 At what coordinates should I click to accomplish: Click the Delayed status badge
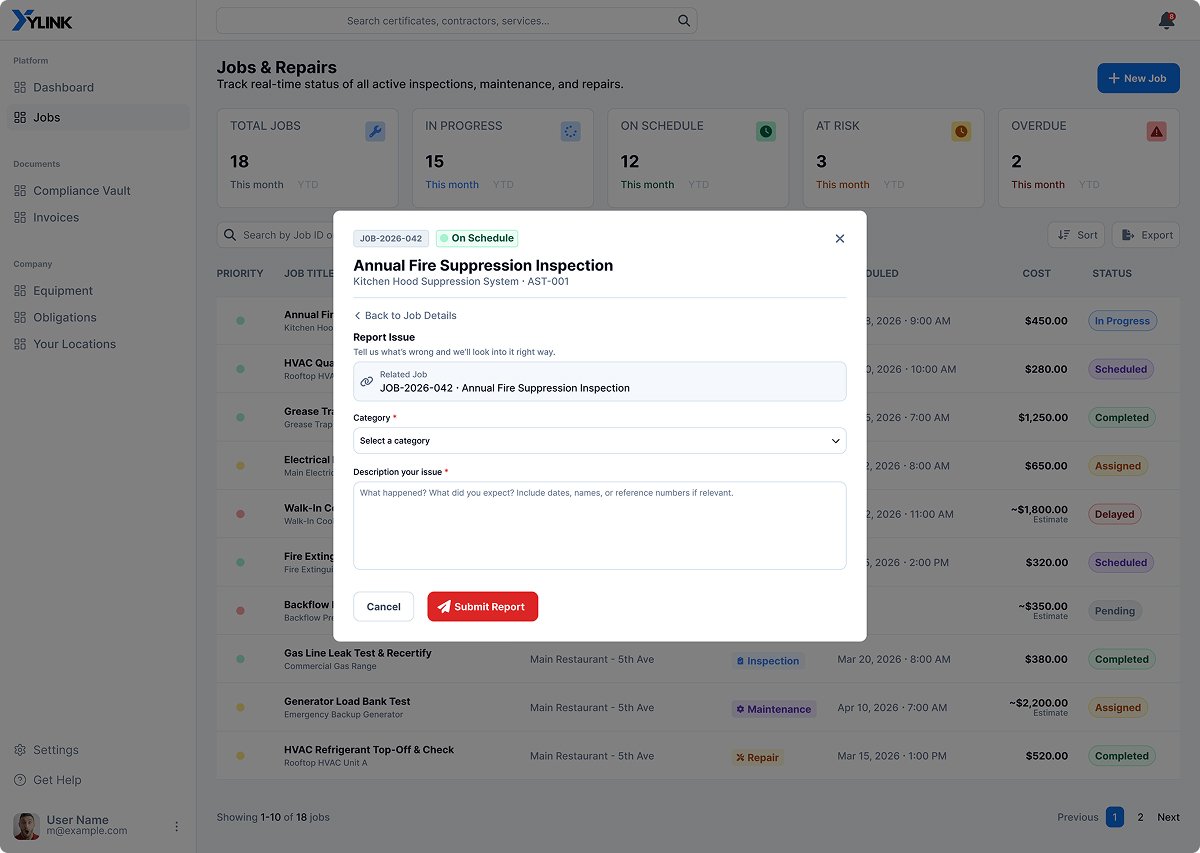[1114, 514]
